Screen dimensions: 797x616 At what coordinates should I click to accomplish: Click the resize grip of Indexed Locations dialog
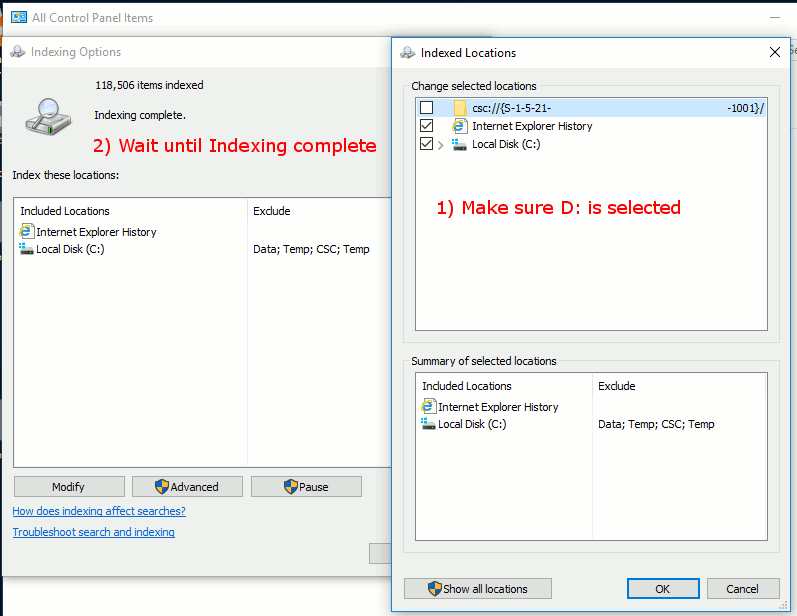tap(784, 606)
